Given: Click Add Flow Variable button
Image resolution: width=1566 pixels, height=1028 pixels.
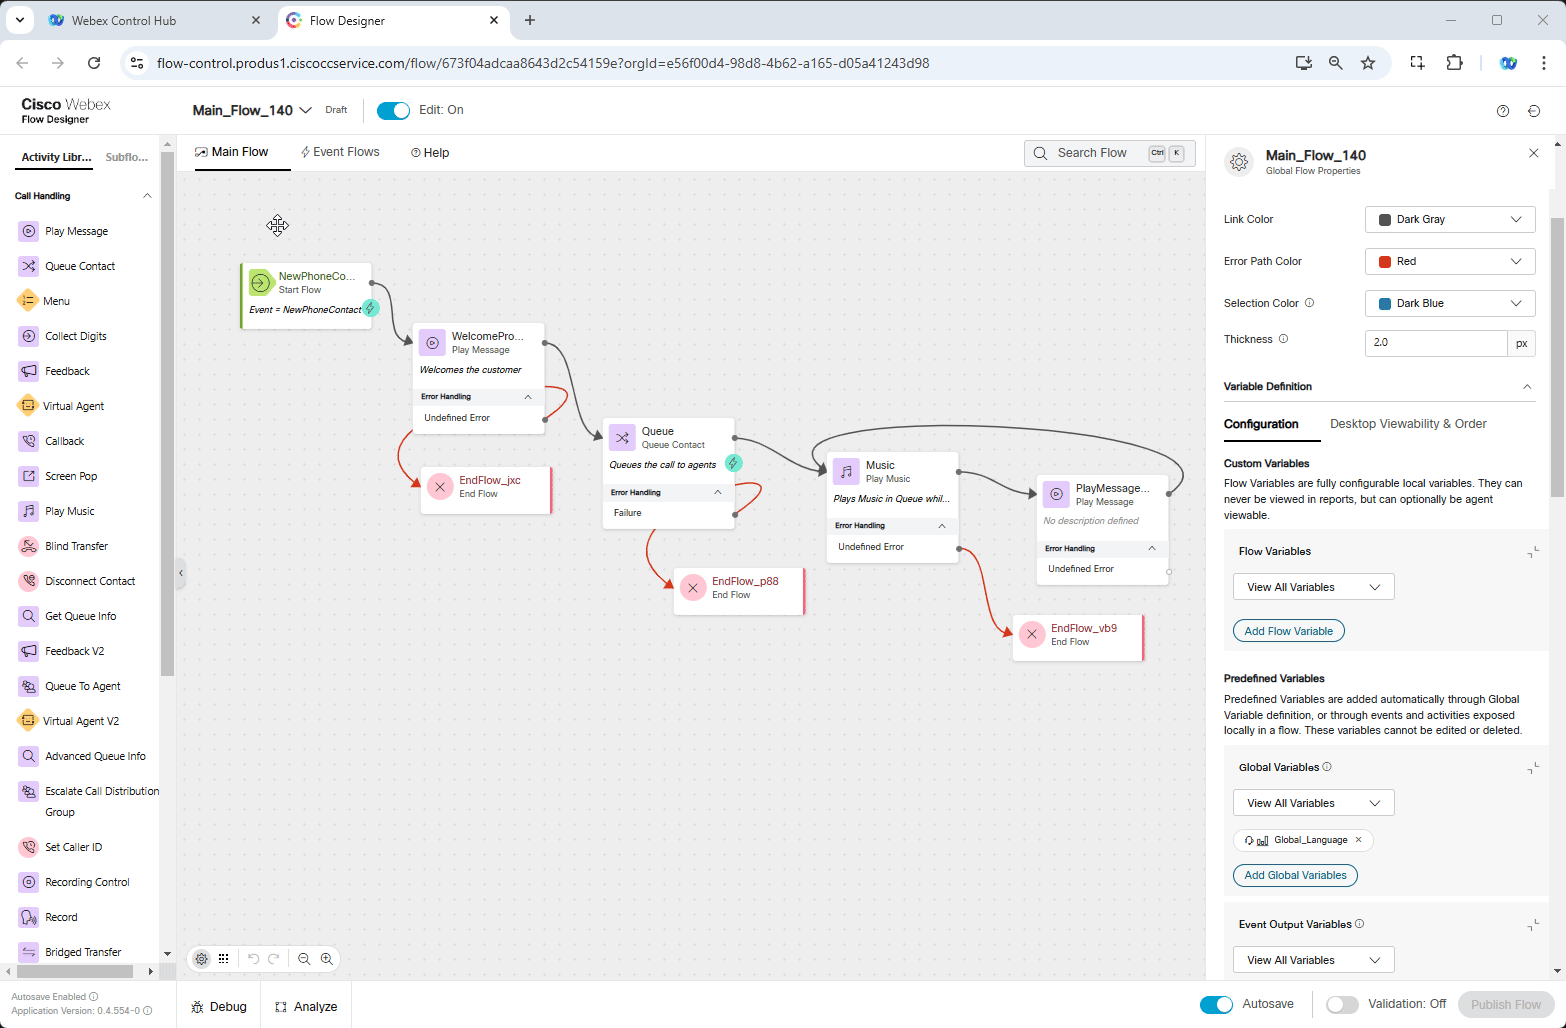Looking at the screenshot, I should [1289, 631].
